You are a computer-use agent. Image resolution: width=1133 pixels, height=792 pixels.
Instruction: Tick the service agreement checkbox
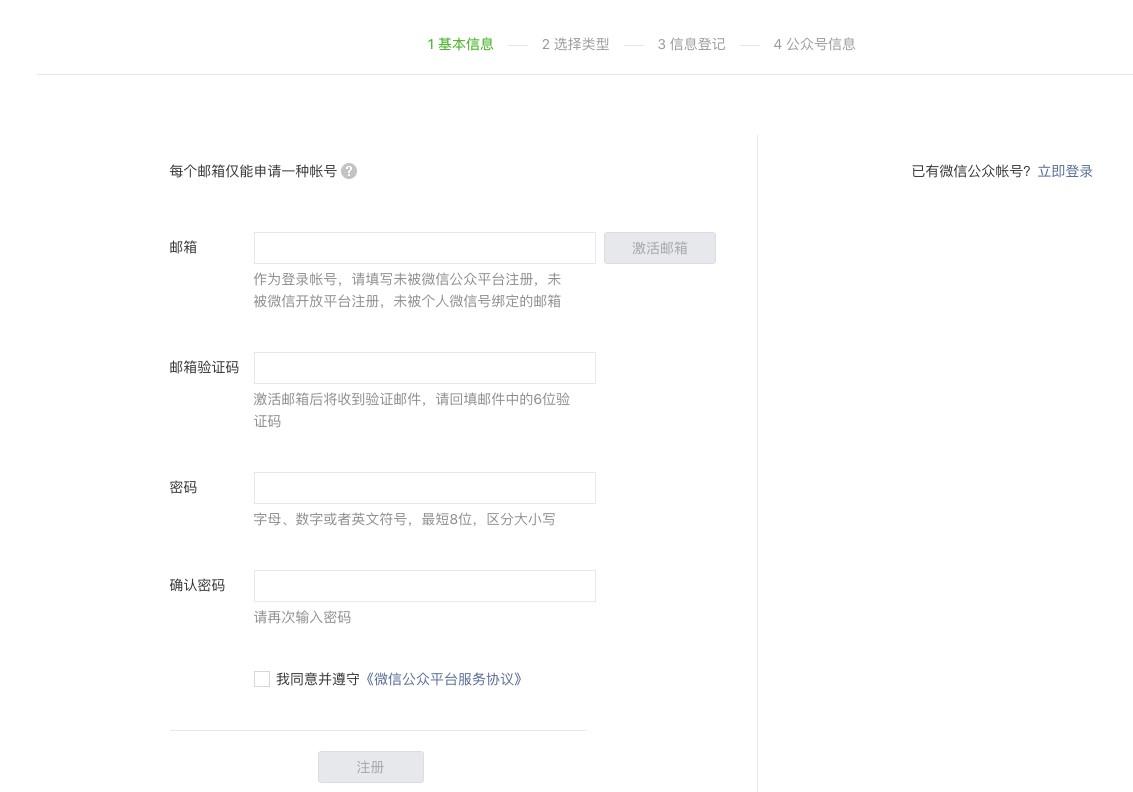click(x=262, y=679)
